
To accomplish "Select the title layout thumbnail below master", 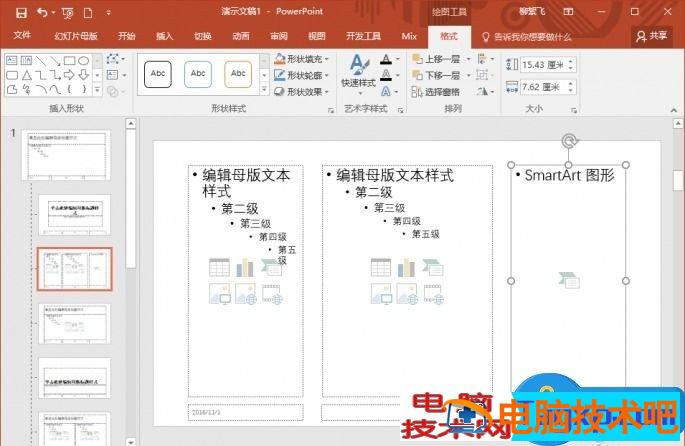I will (74, 215).
